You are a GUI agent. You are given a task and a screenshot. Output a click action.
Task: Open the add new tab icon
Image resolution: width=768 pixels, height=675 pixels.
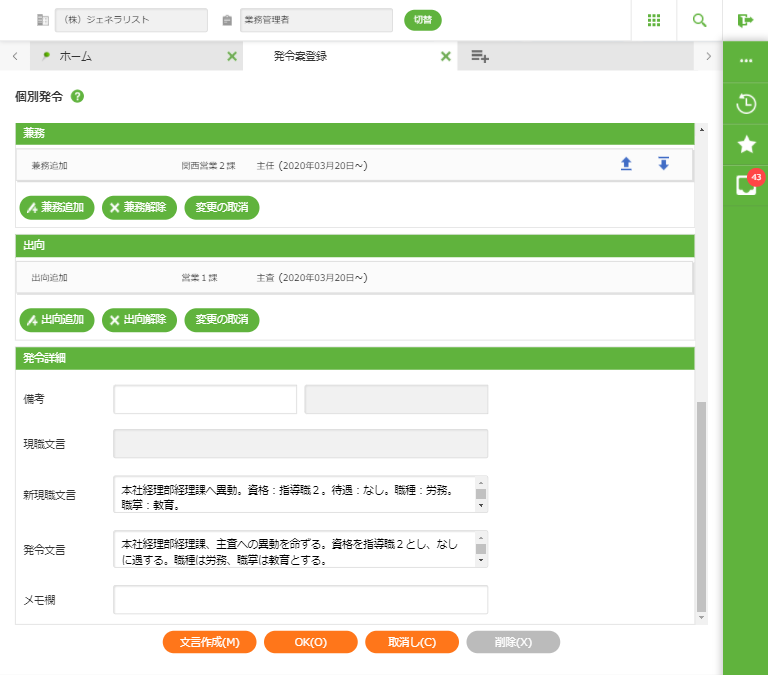tap(480, 57)
